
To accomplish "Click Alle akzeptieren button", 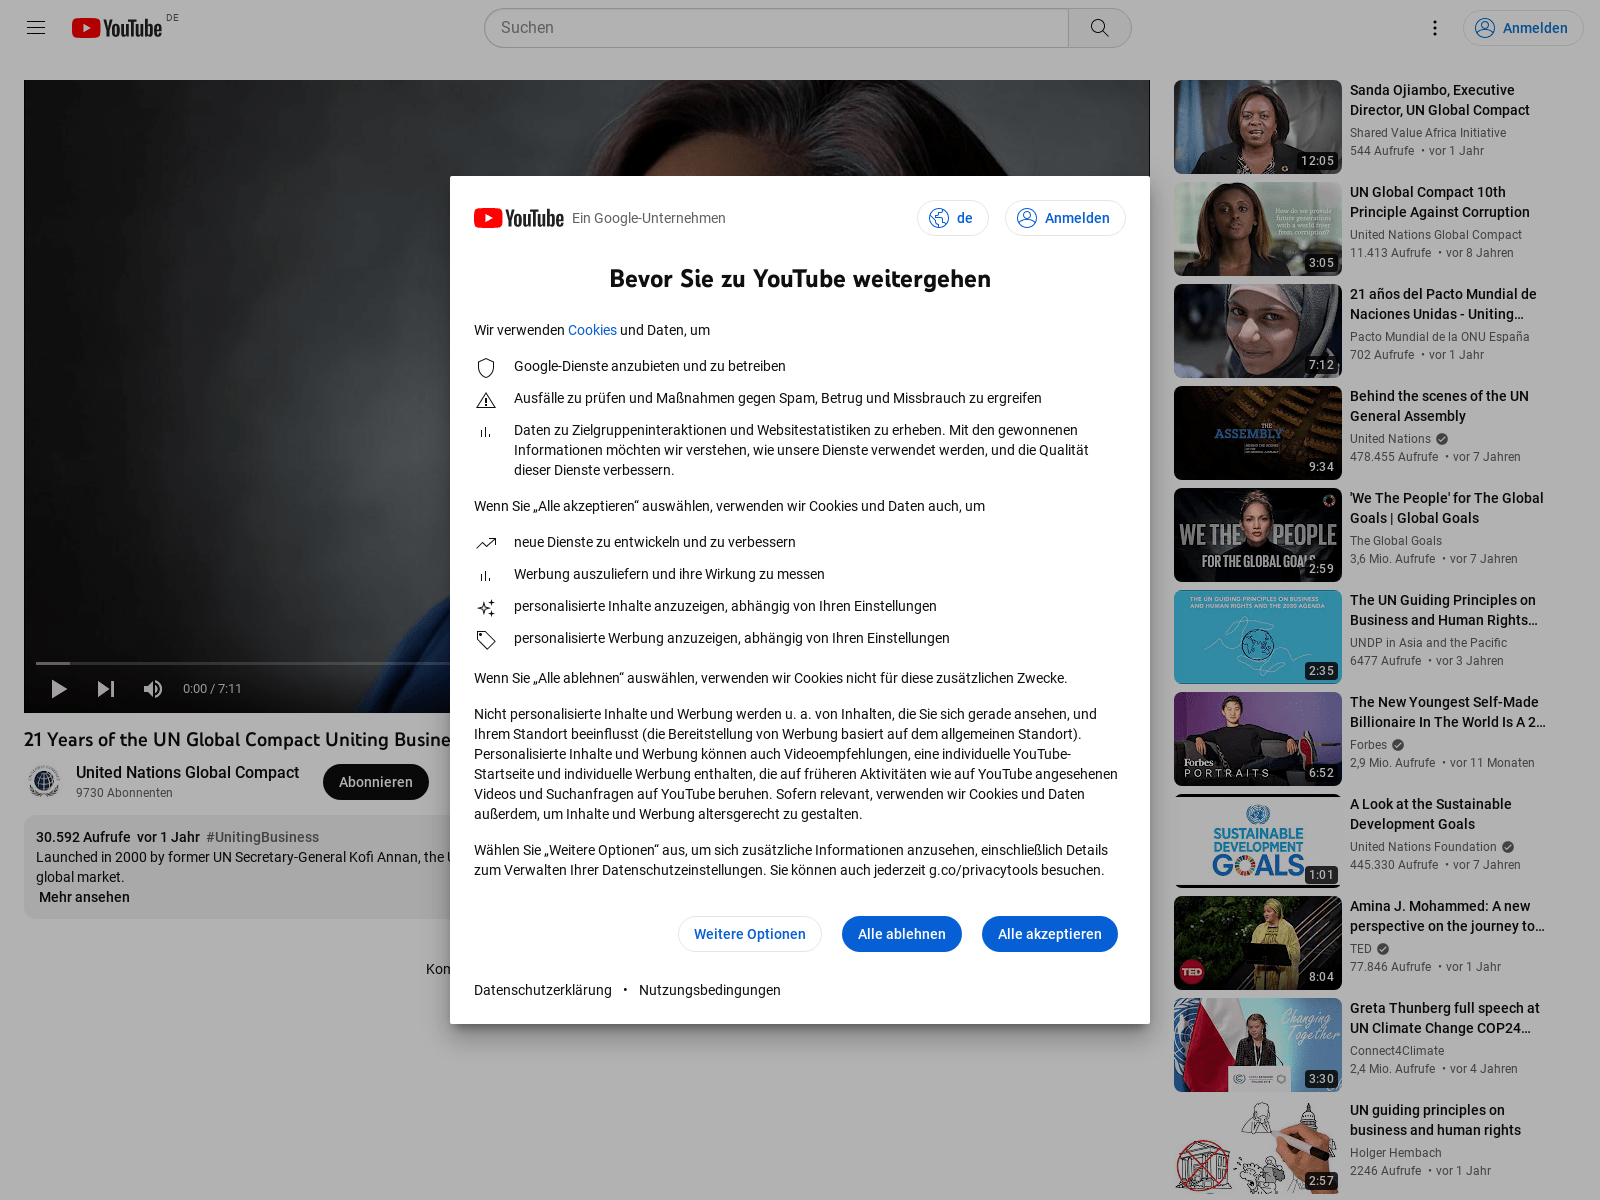I will [x=1050, y=934].
